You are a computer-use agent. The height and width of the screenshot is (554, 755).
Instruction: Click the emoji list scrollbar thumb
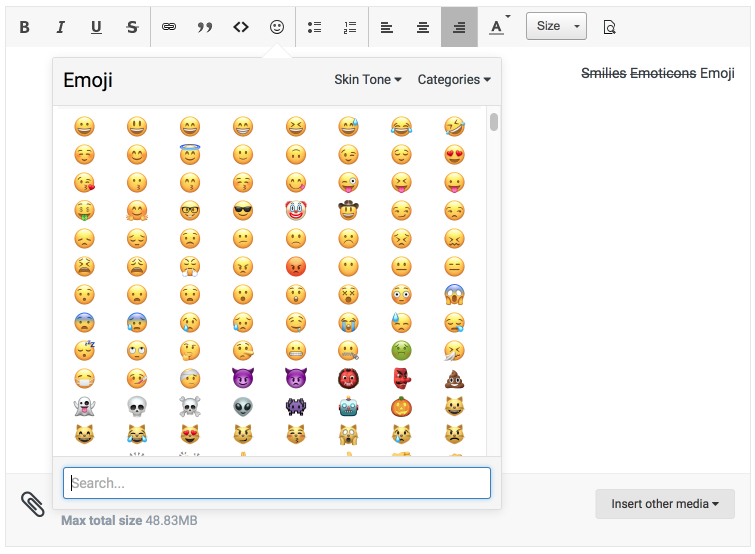coord(494,122)
